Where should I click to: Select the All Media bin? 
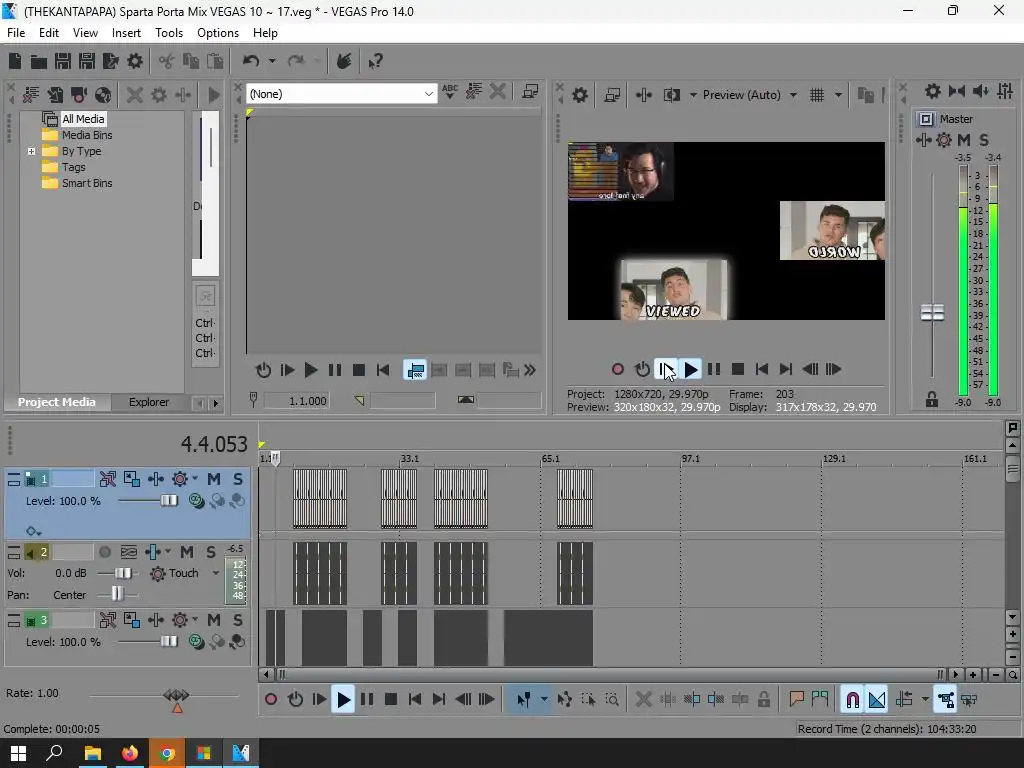83,119
